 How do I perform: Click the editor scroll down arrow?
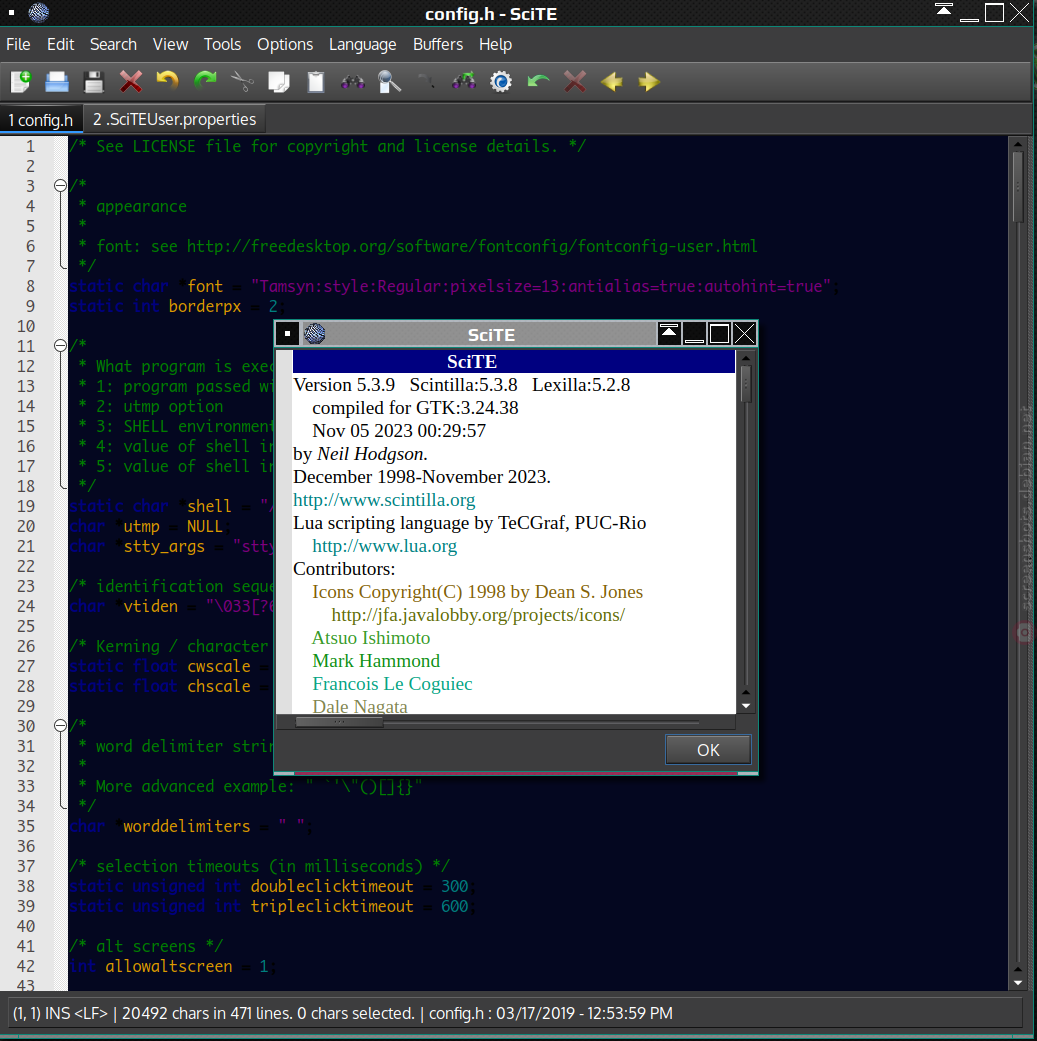click(1018, 983)
